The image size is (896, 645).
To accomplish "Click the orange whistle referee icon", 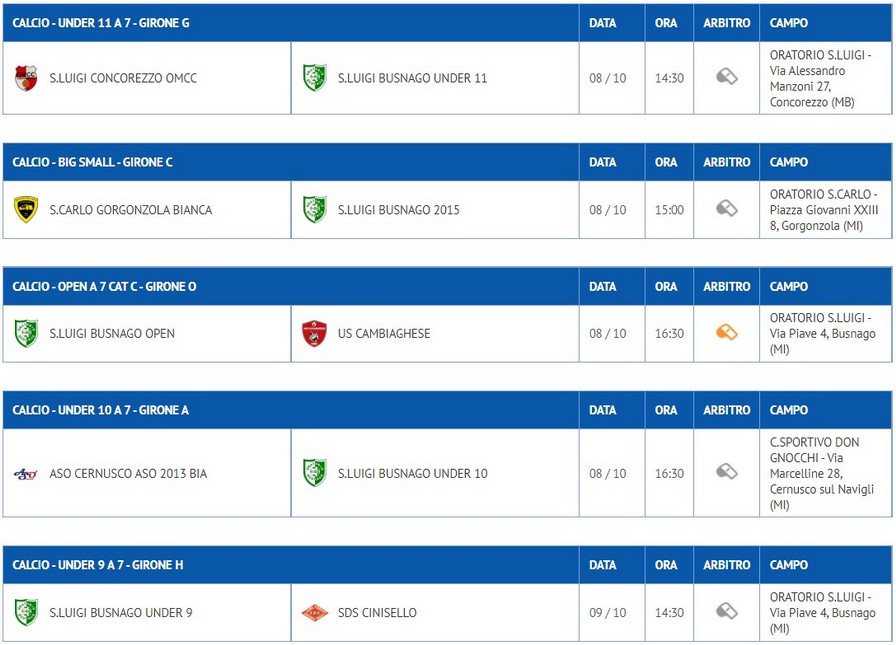I will coord(727,333).
